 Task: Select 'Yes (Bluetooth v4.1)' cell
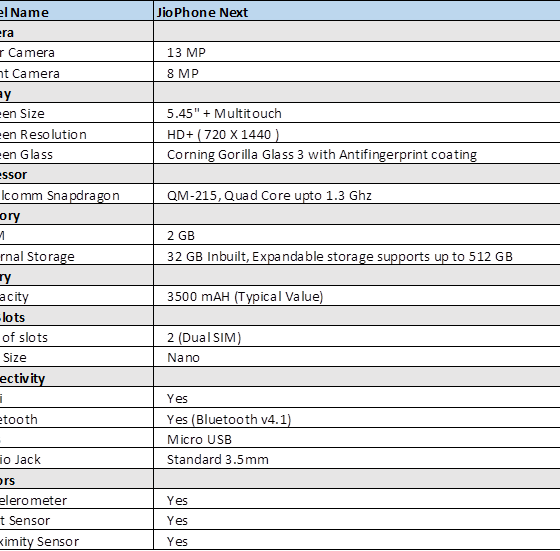click(x=229, y=419)
